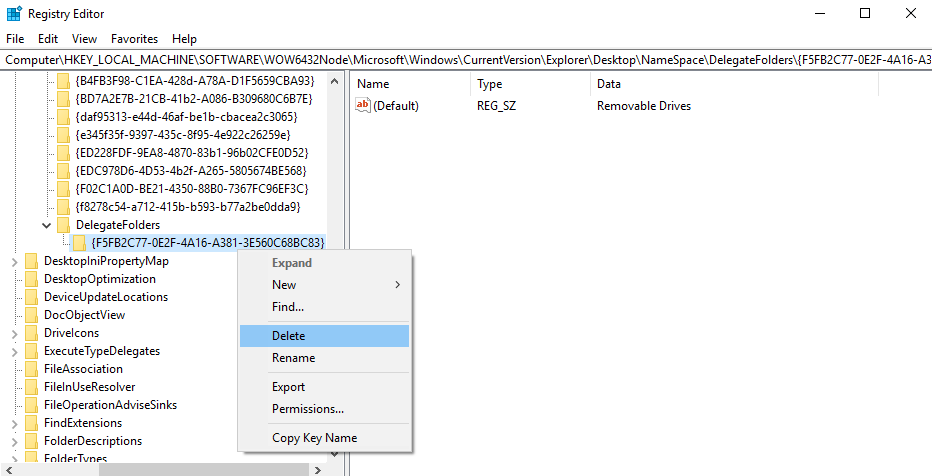
Task: Choose Find... in the context menu
Action: [324, 307]
